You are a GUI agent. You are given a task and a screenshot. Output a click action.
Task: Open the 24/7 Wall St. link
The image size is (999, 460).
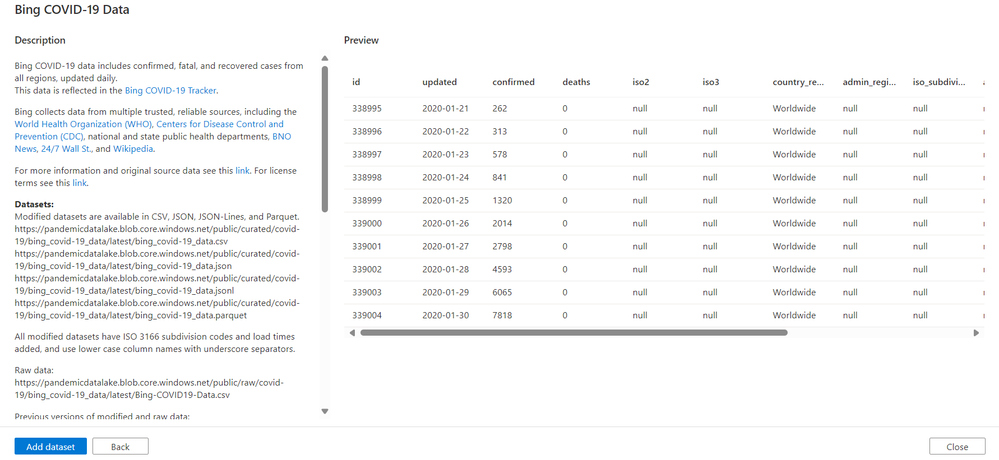[x=64, y=149]
